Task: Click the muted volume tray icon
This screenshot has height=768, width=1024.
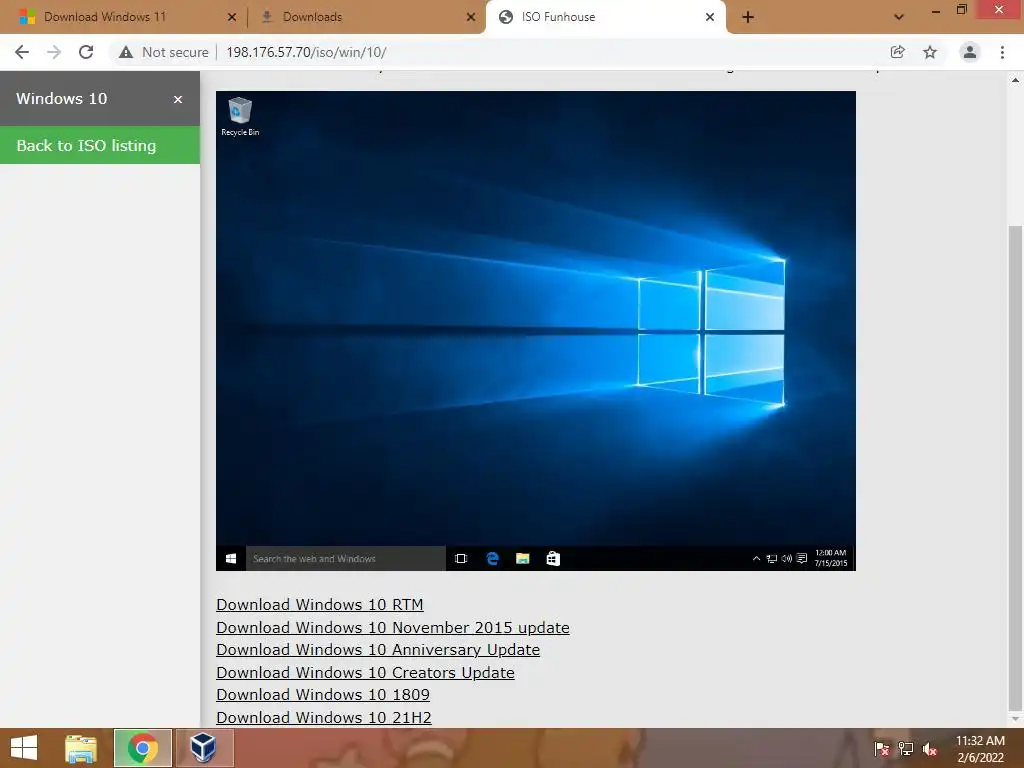Action: pyautogui.click(x=930, y=749)
